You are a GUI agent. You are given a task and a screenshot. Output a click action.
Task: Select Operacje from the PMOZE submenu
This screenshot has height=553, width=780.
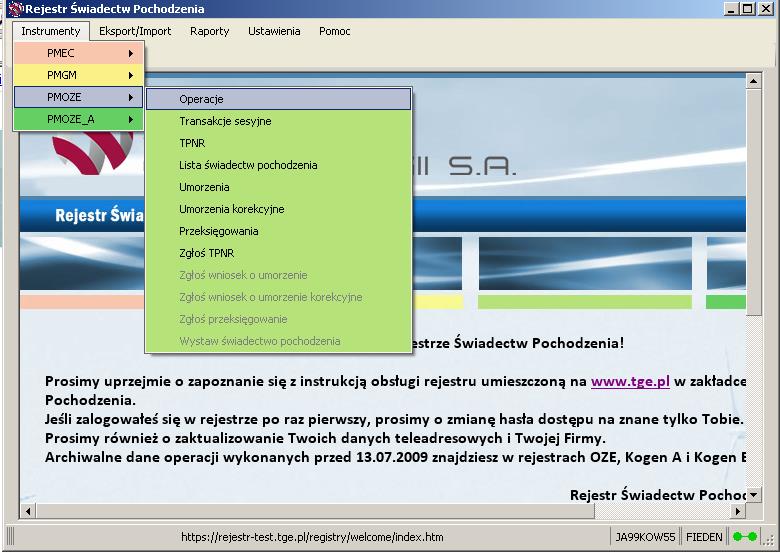click(x=279, y=99)
